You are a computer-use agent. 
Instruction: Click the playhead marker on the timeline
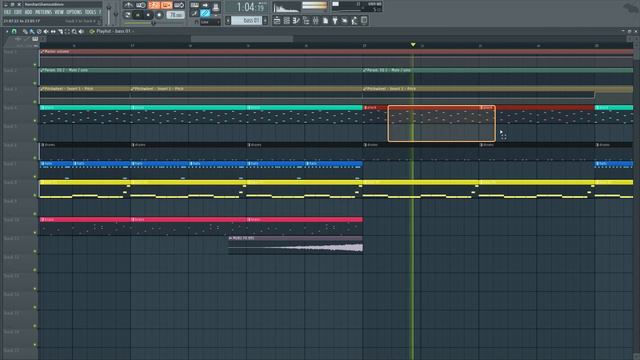(413, 44)
